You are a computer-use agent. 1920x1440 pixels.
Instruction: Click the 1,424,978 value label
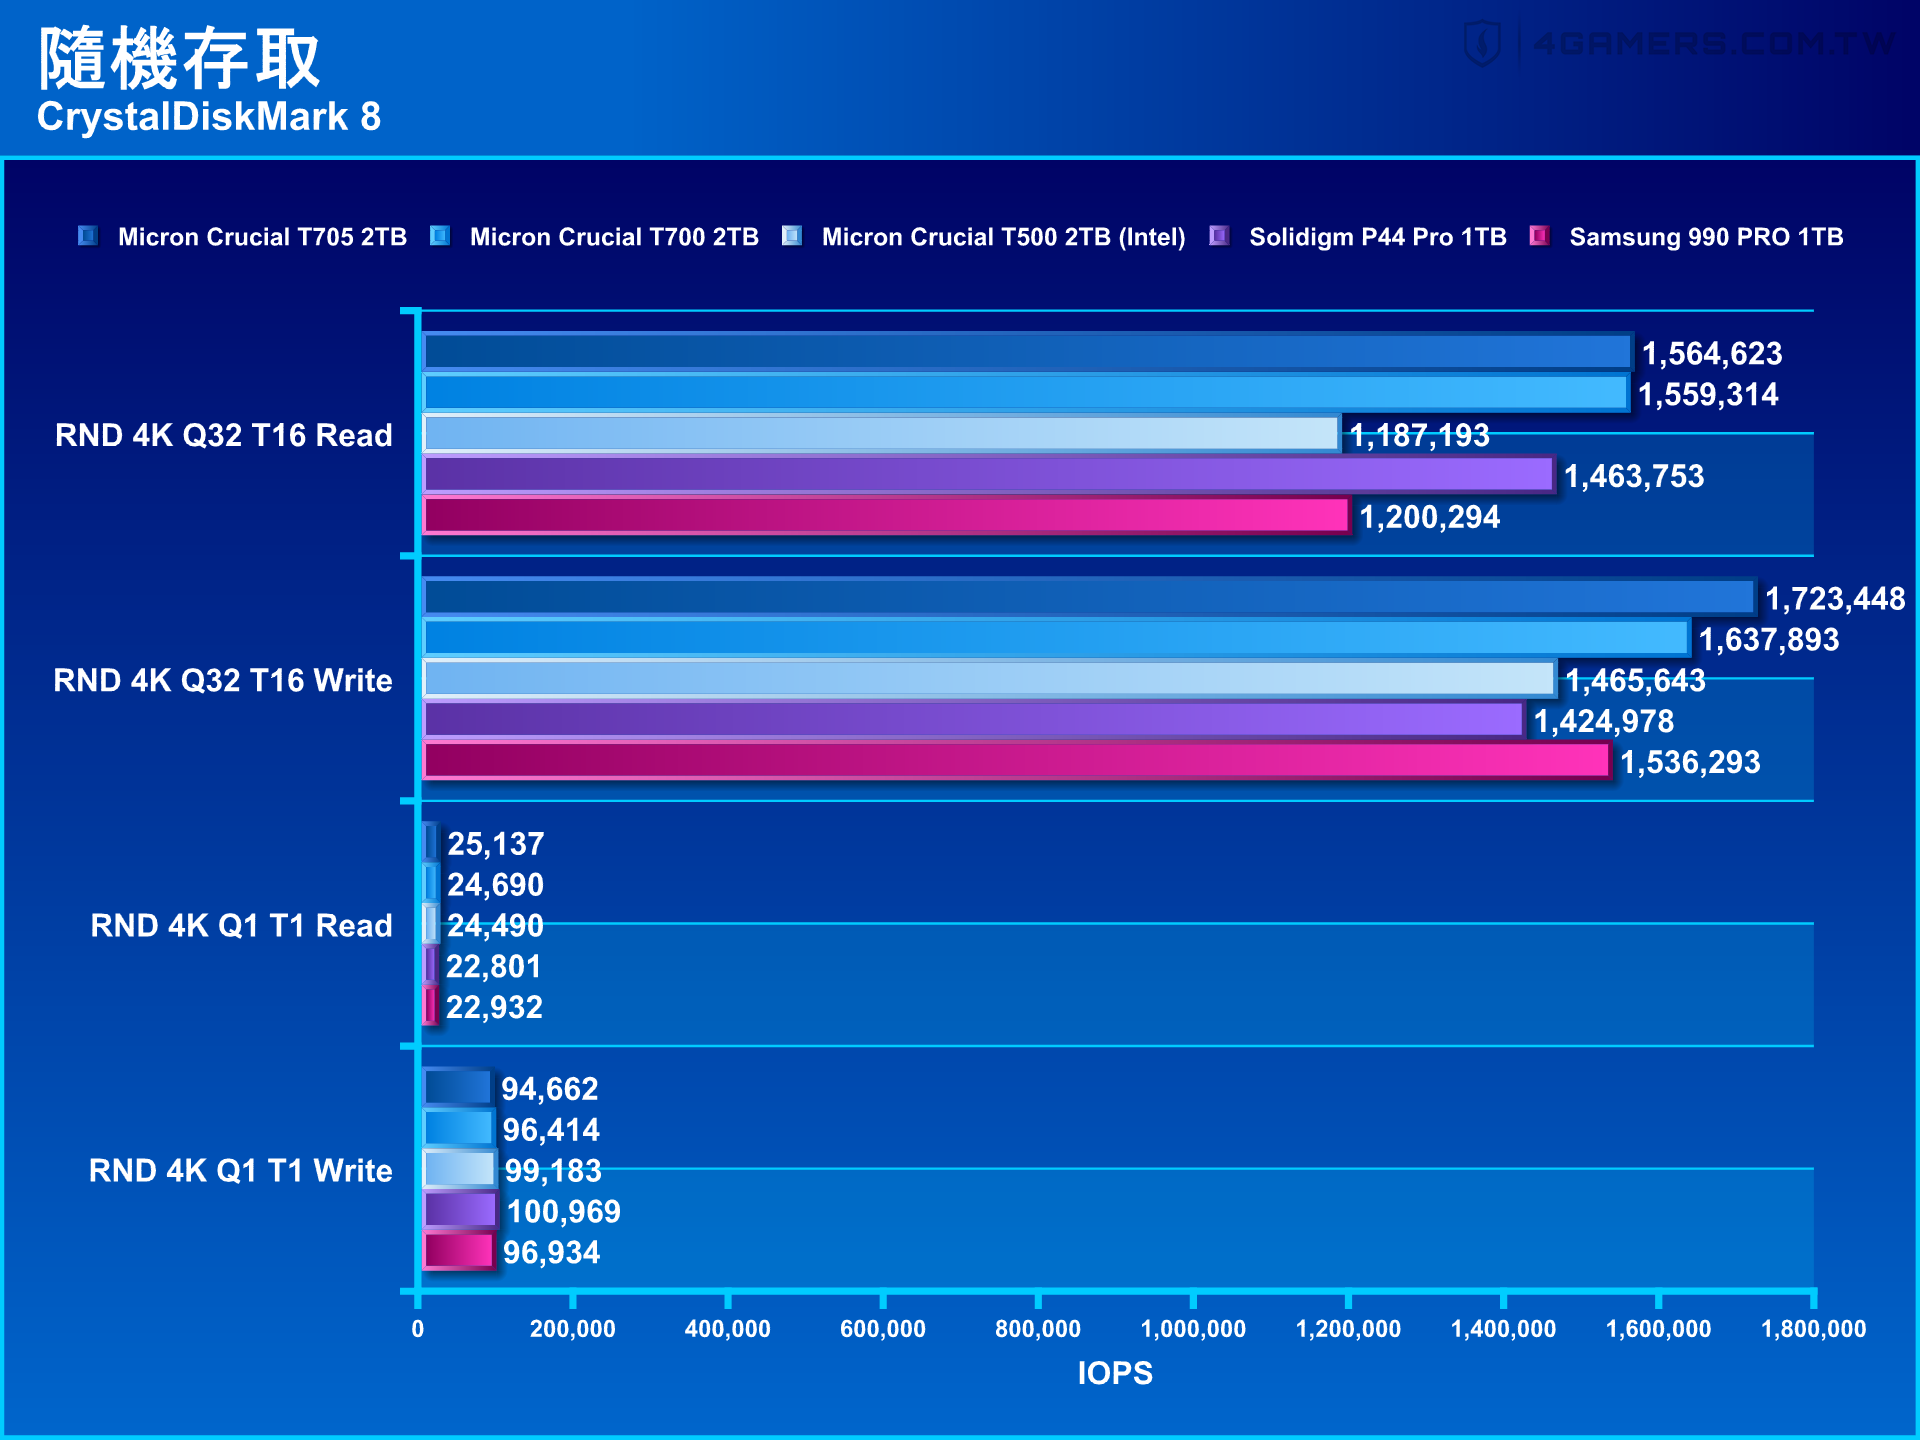point(1604,721)
